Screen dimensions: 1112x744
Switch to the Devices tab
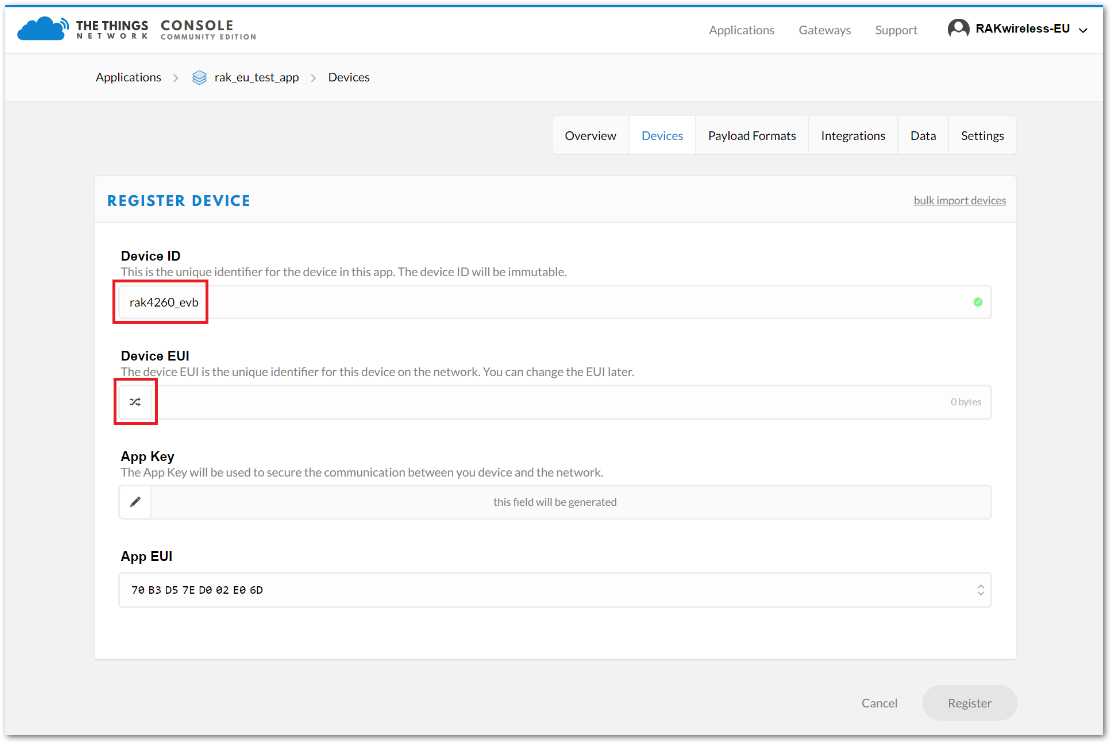(662, 135)
